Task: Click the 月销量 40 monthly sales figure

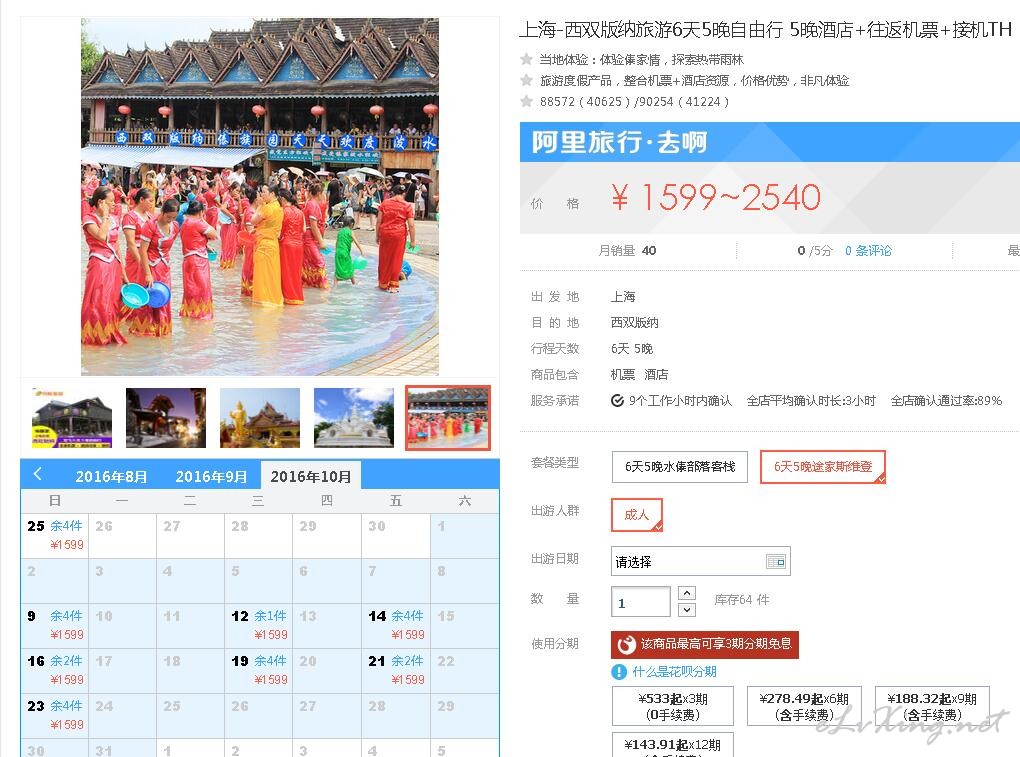Action: pos(627,250)
